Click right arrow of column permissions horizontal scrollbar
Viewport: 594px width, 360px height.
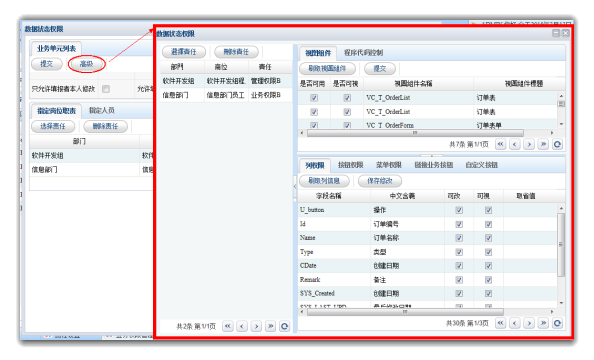point(552,312)
